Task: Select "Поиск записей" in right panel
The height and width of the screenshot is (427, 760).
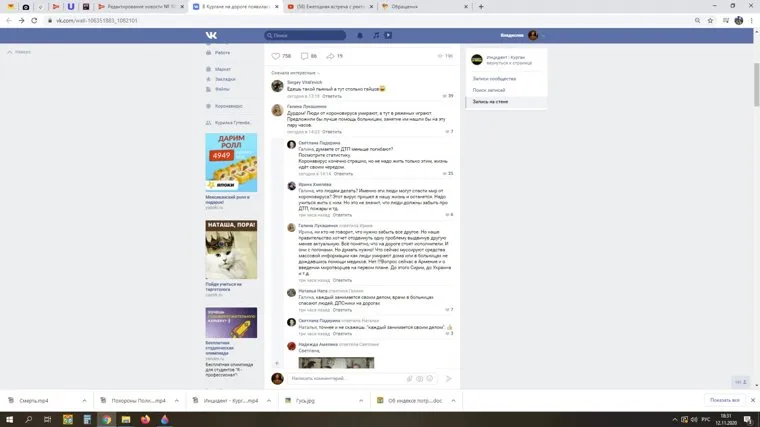Action: (x=490, y=90)
